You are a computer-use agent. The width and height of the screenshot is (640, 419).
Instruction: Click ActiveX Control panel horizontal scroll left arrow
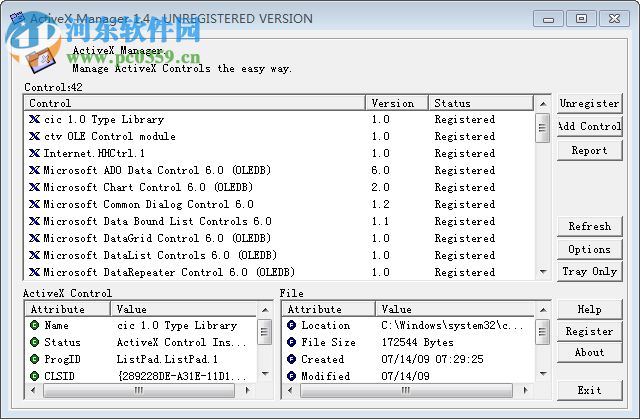(33, 390)
